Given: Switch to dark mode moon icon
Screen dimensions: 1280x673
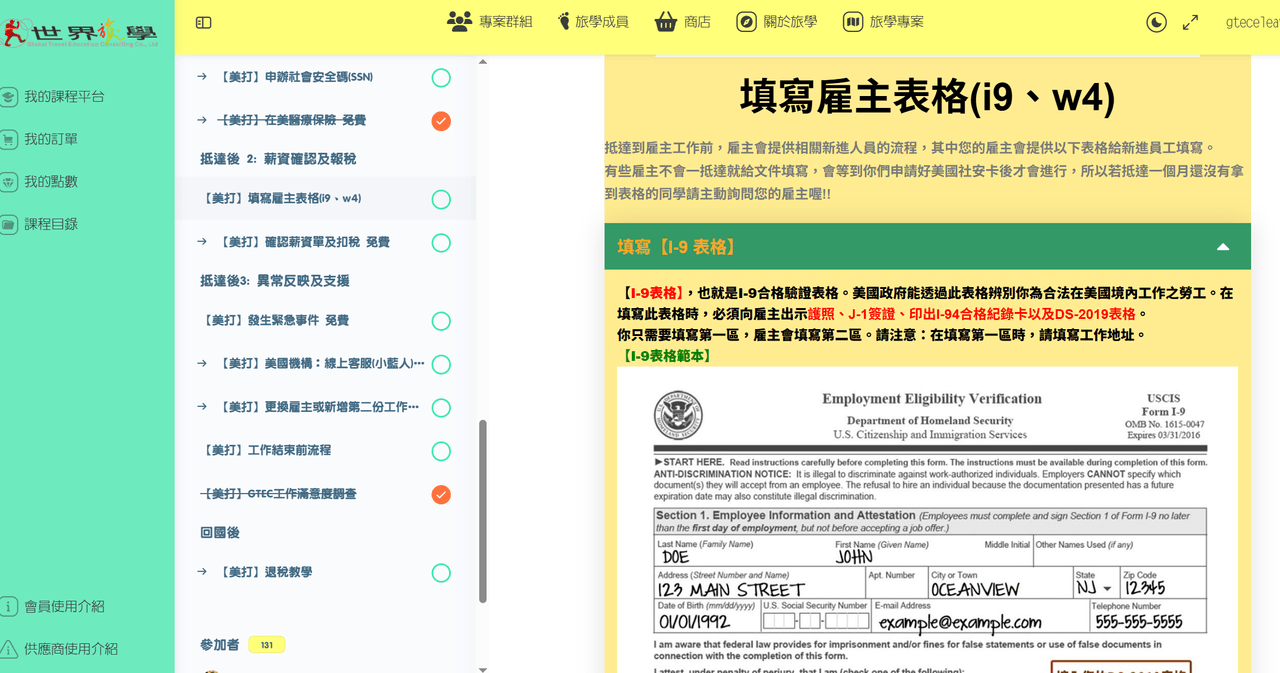Looking at the screenshot, I should pos(1156,22).
